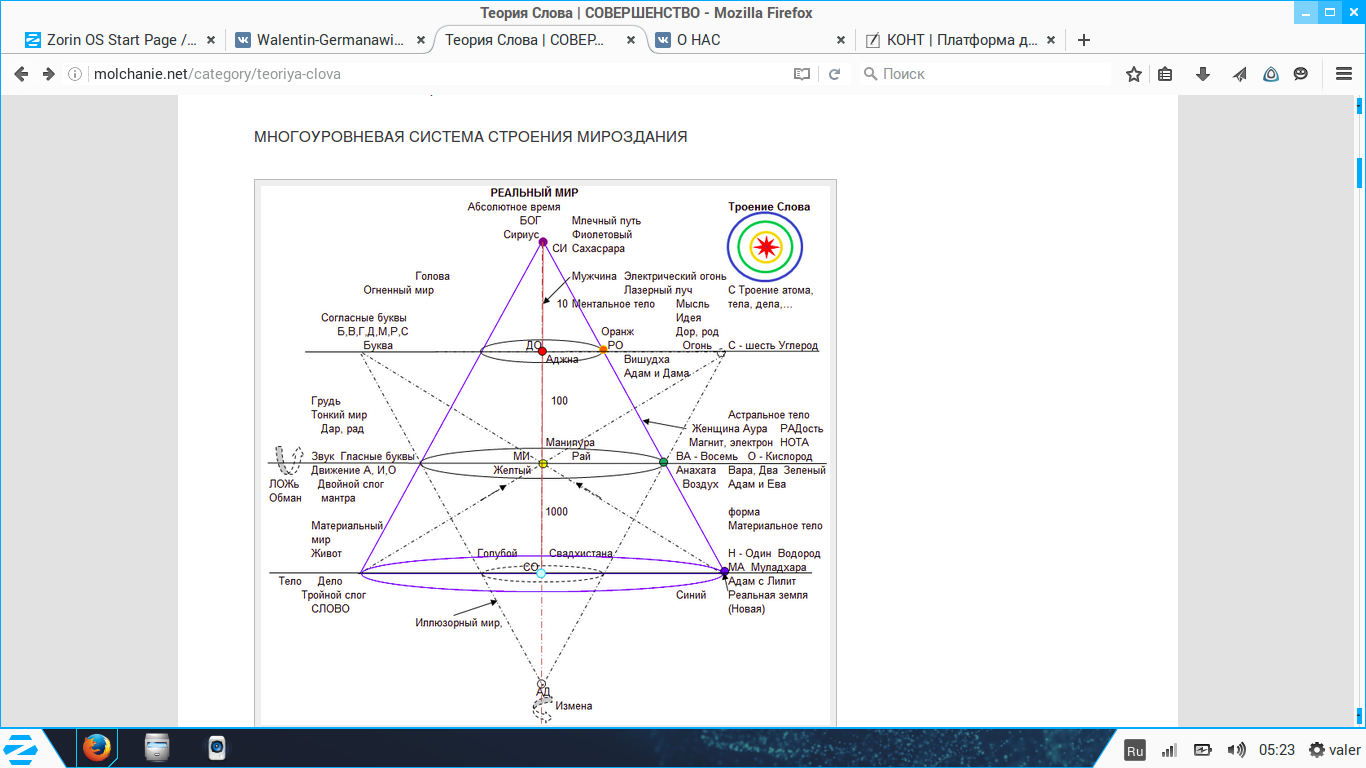The height and width of the screenshot is (768, 1366).
Task: Reload the current page
Action: point(834,74)
